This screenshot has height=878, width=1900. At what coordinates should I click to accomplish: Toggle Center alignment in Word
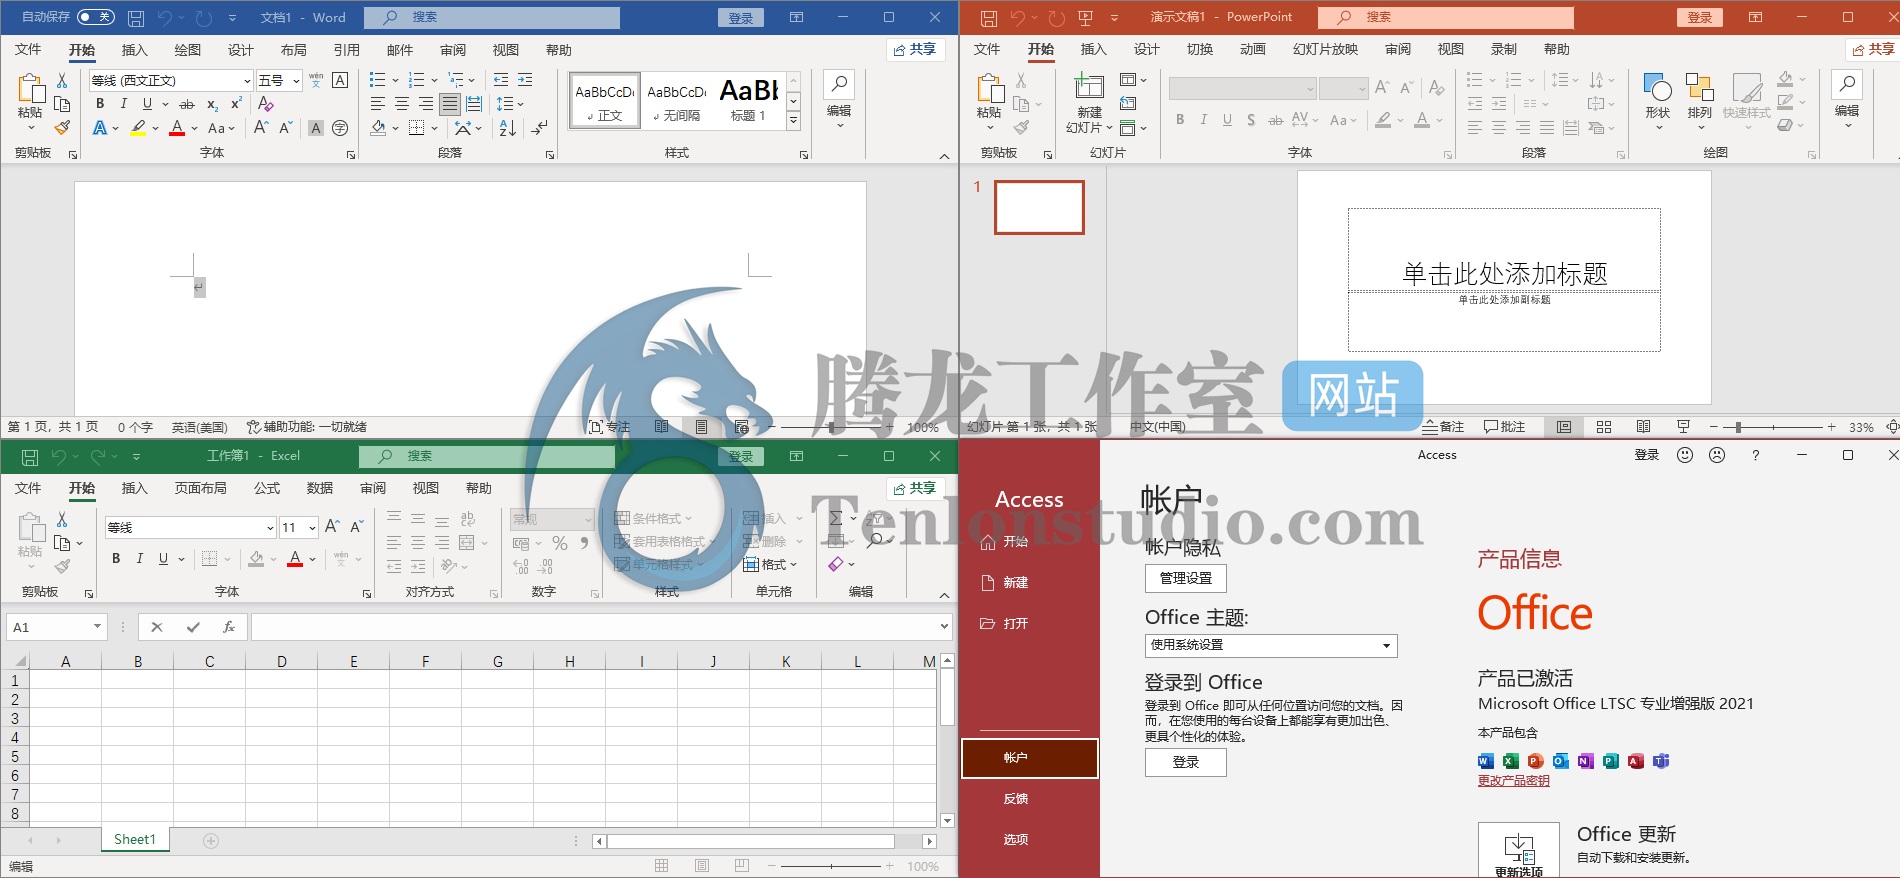402,104
